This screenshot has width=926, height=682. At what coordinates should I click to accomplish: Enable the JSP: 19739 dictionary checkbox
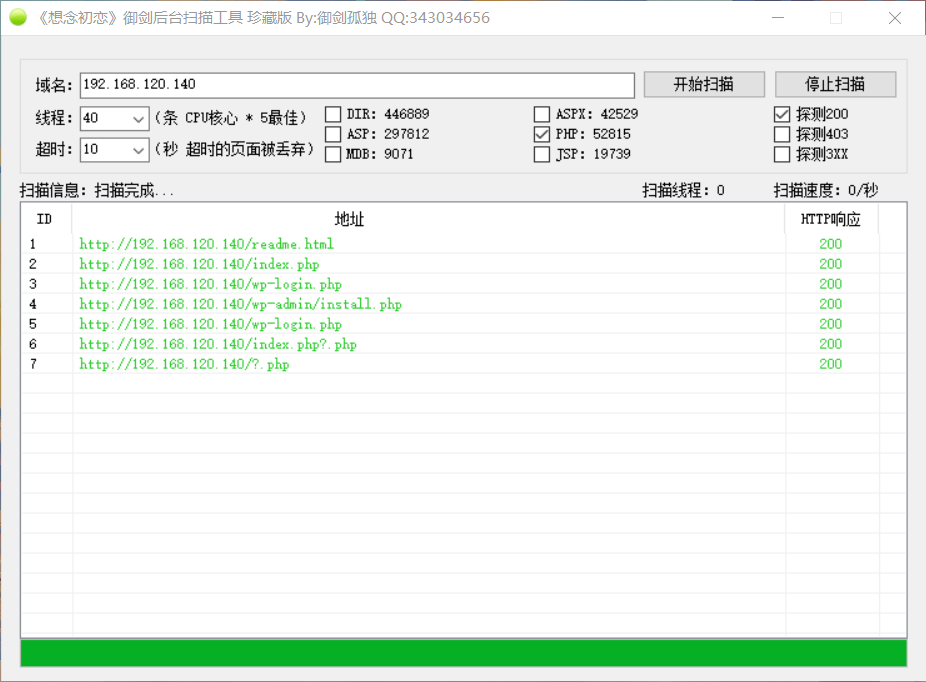coord(542,154)
